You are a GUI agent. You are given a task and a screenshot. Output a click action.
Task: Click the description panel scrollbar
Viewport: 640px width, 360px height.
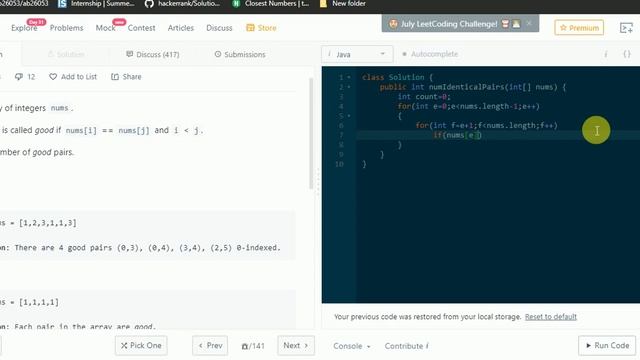(311, 133)
